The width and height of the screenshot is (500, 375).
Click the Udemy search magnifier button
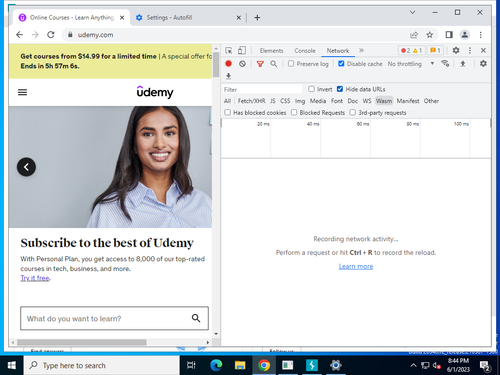[x=196, y=318]
